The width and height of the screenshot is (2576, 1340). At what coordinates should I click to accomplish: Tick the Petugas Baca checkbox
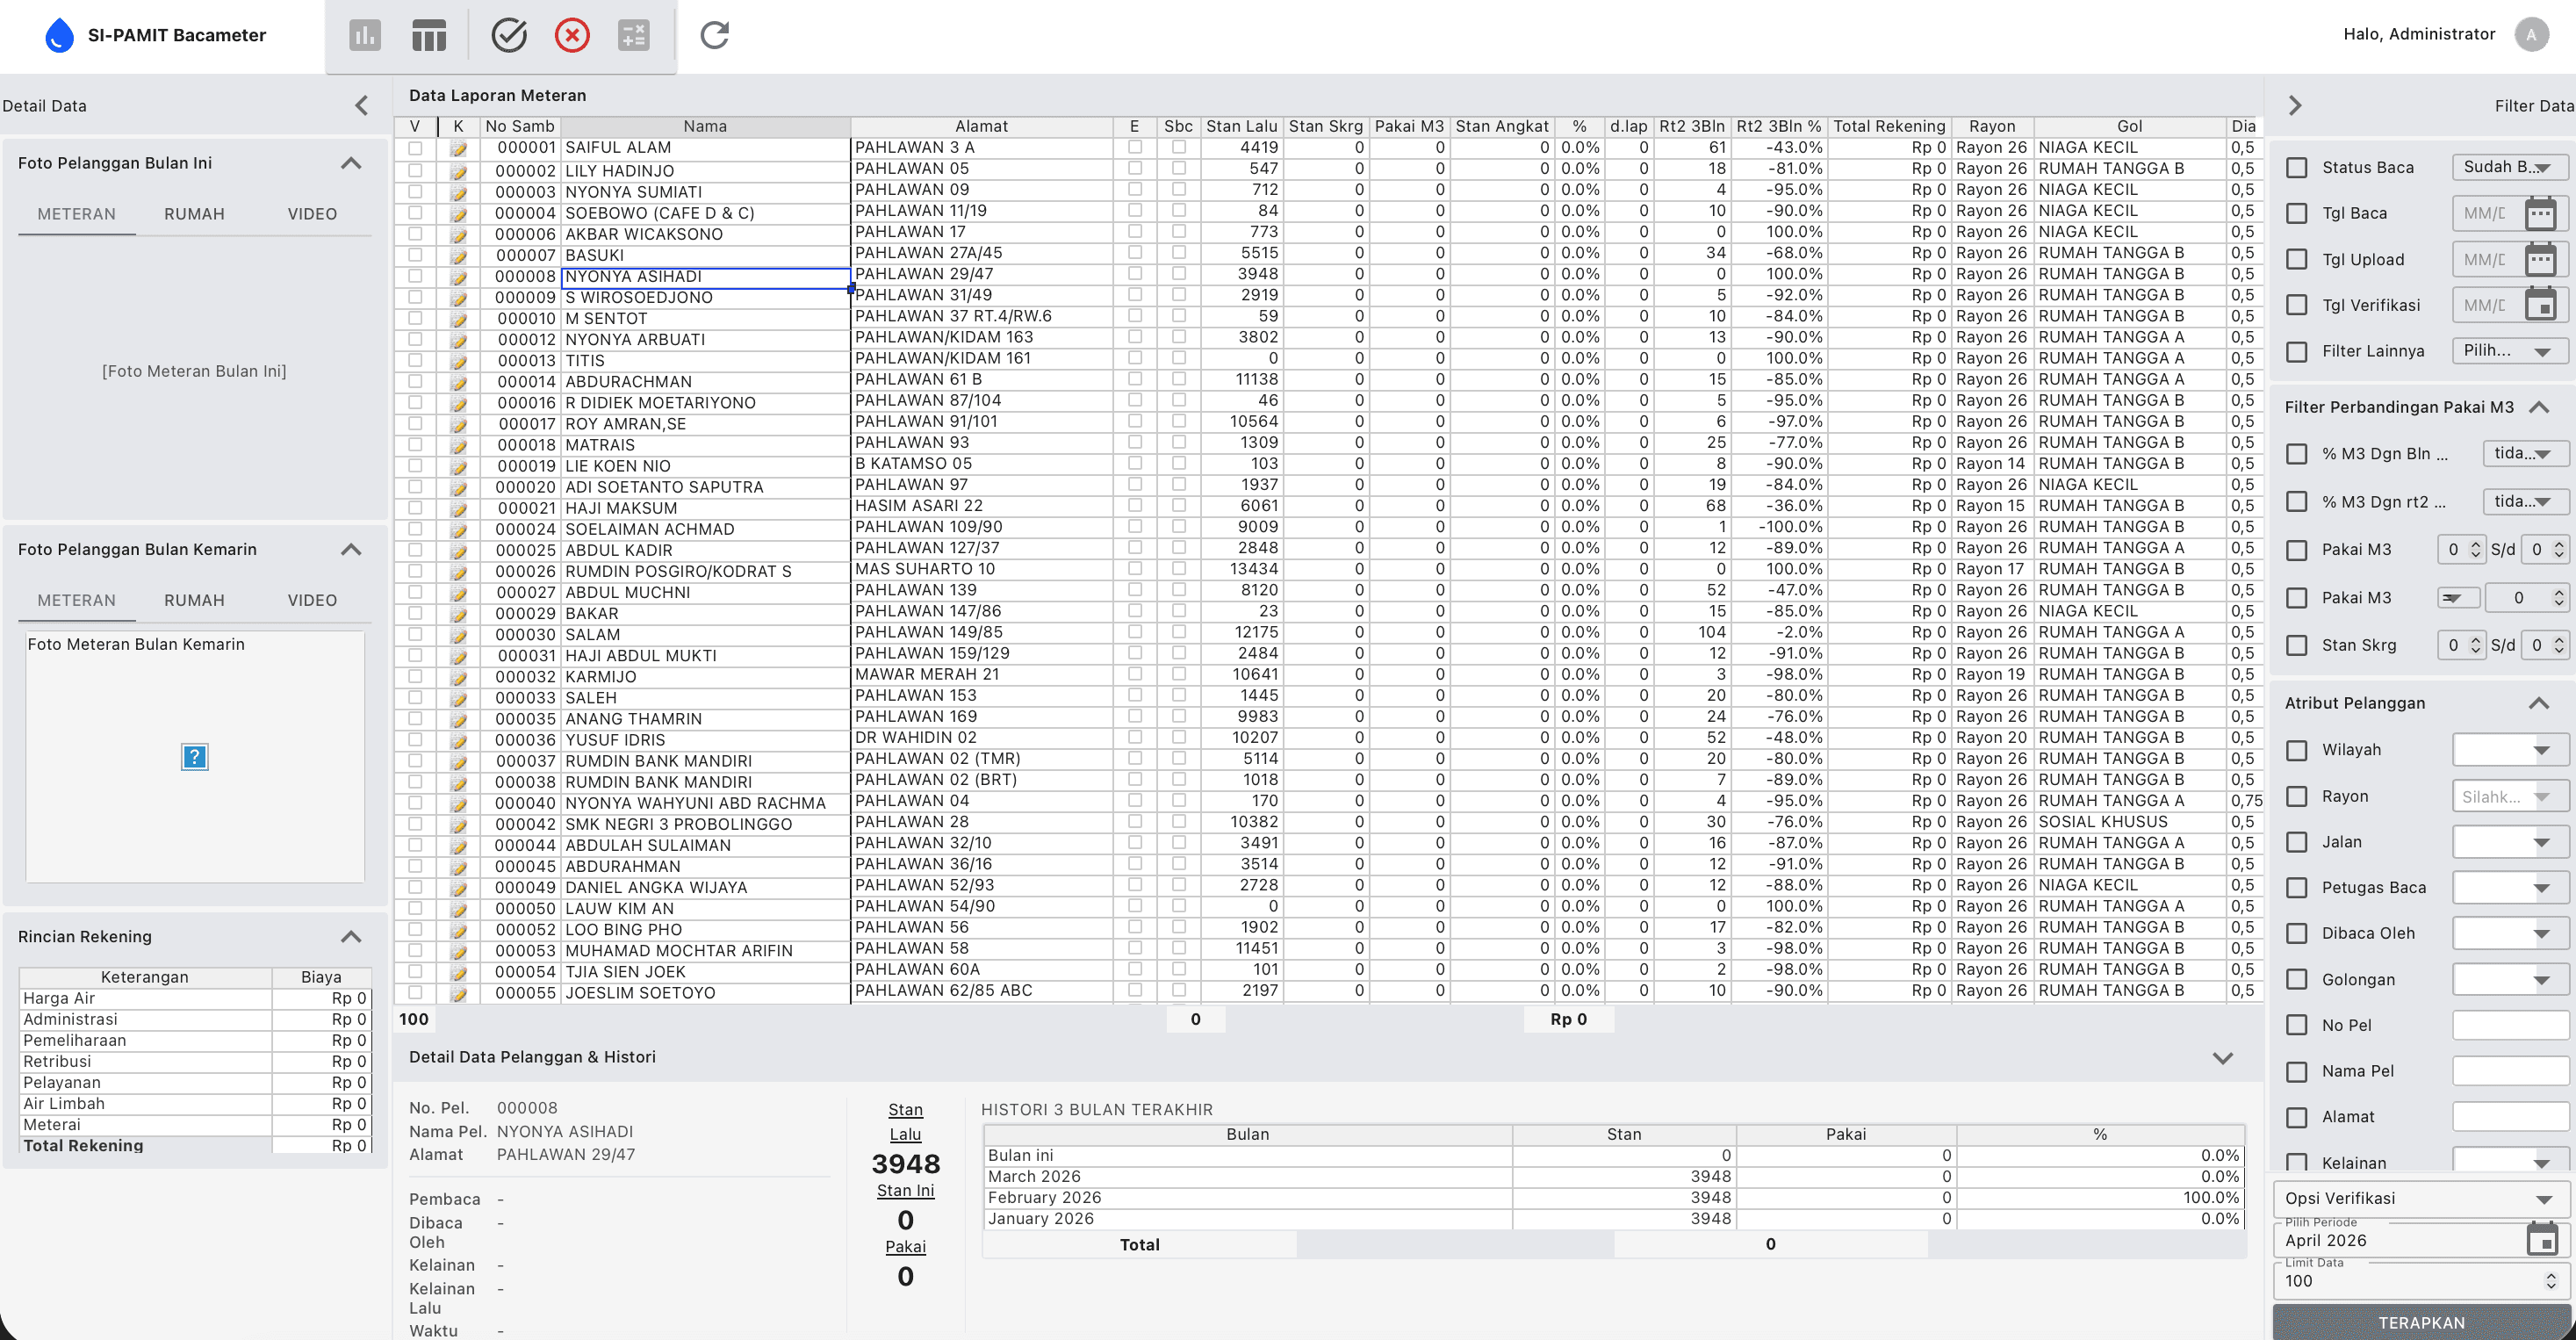[x=2297, y=887]
